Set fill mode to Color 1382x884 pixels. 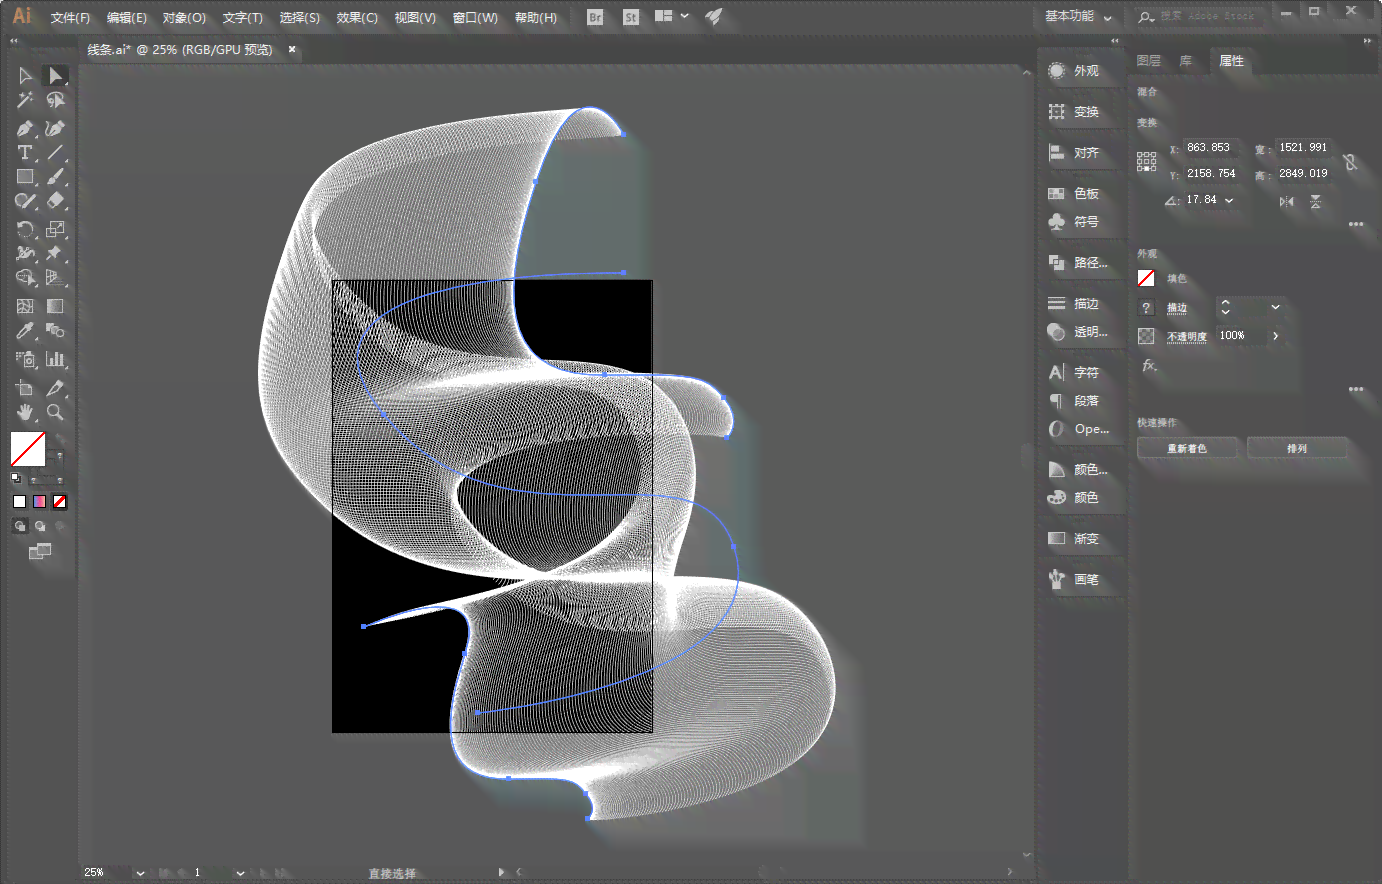pyautogui.click(x=19, y=502)
